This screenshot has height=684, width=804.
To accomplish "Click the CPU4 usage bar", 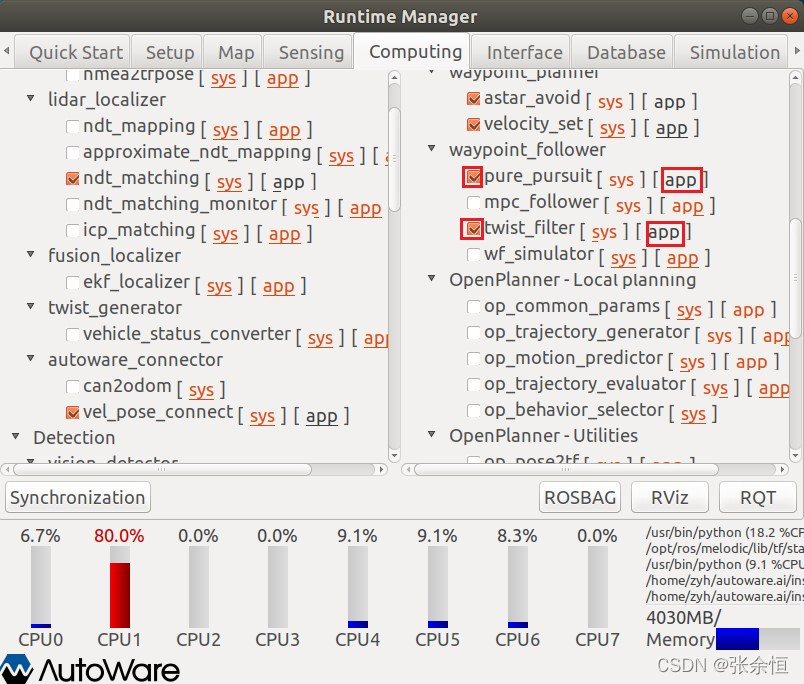I will [358, 587].
